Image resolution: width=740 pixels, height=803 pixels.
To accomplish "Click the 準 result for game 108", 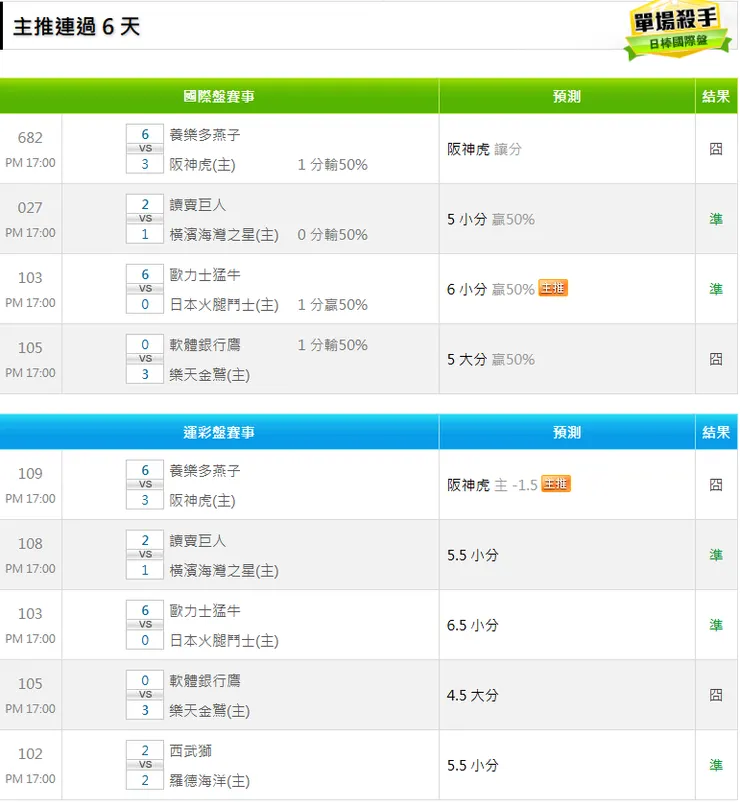I will (716, 555).
